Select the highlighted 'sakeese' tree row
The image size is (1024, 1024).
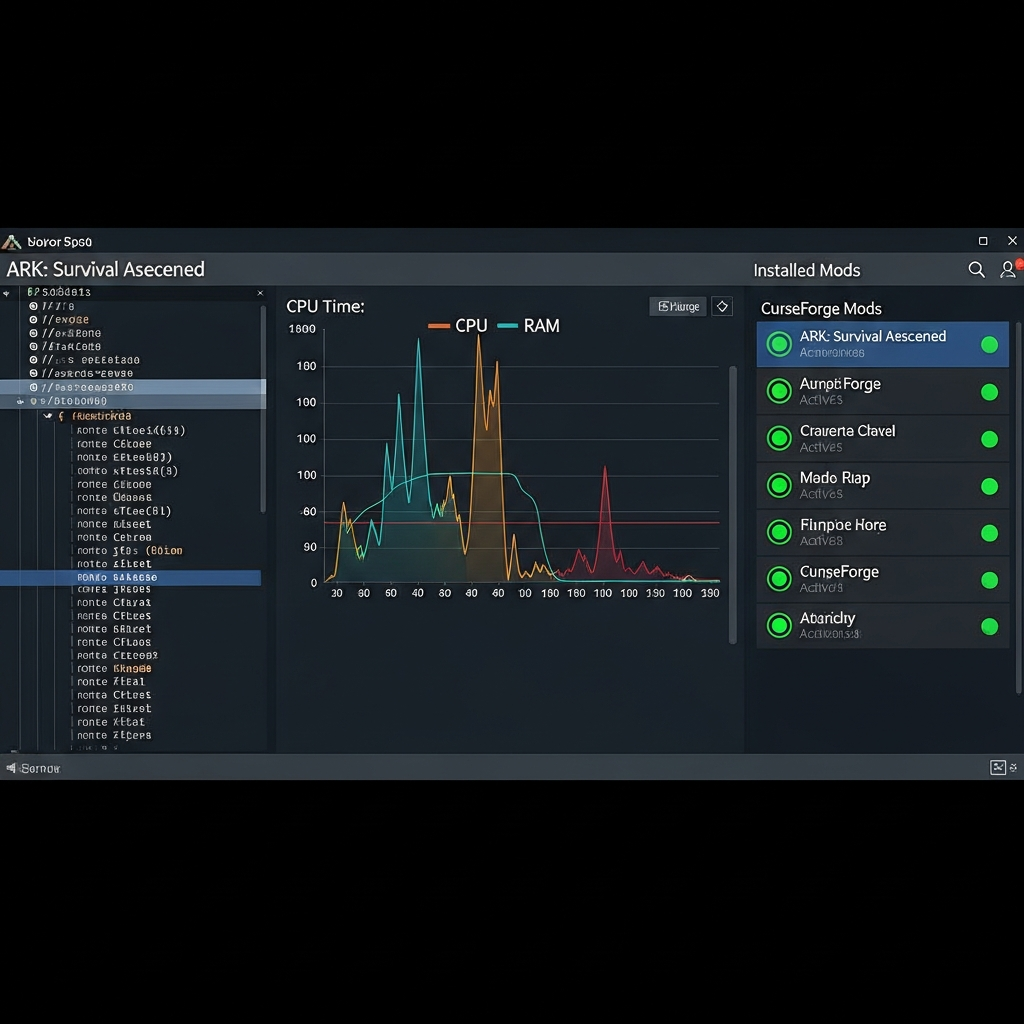point(131,577)
